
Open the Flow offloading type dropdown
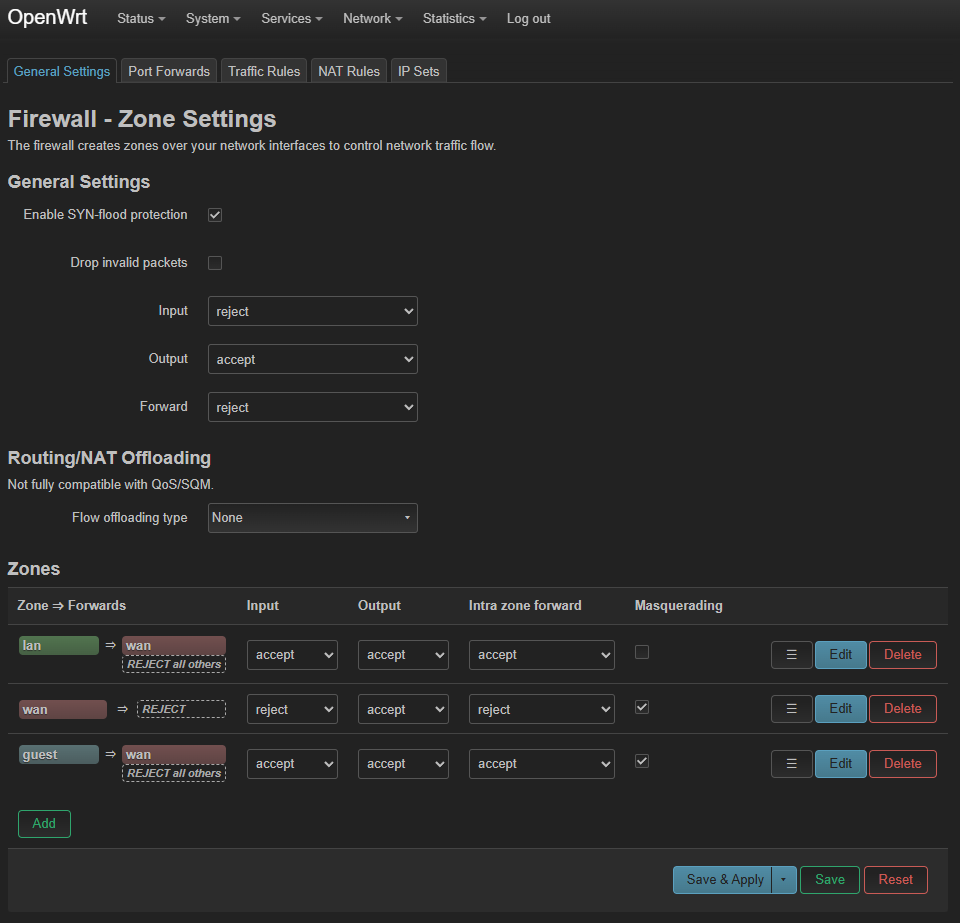click(x=312, y=518)
